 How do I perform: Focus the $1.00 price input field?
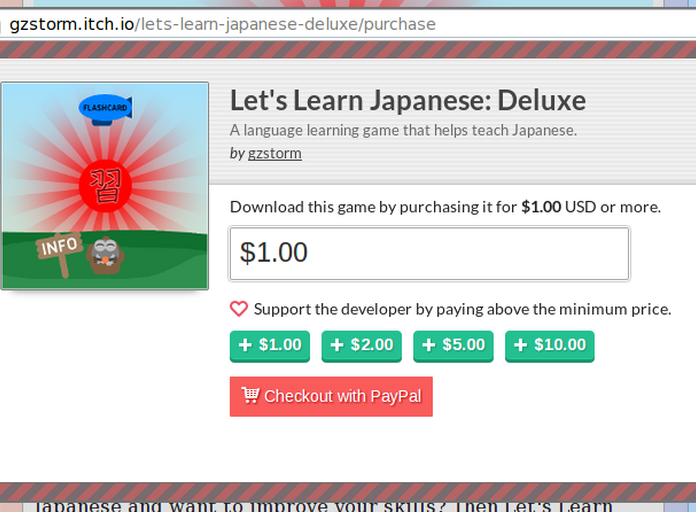[429, 254]
